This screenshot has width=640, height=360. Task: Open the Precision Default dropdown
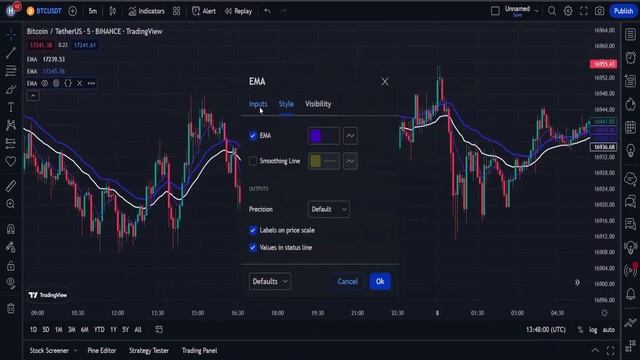pos(329,209)
